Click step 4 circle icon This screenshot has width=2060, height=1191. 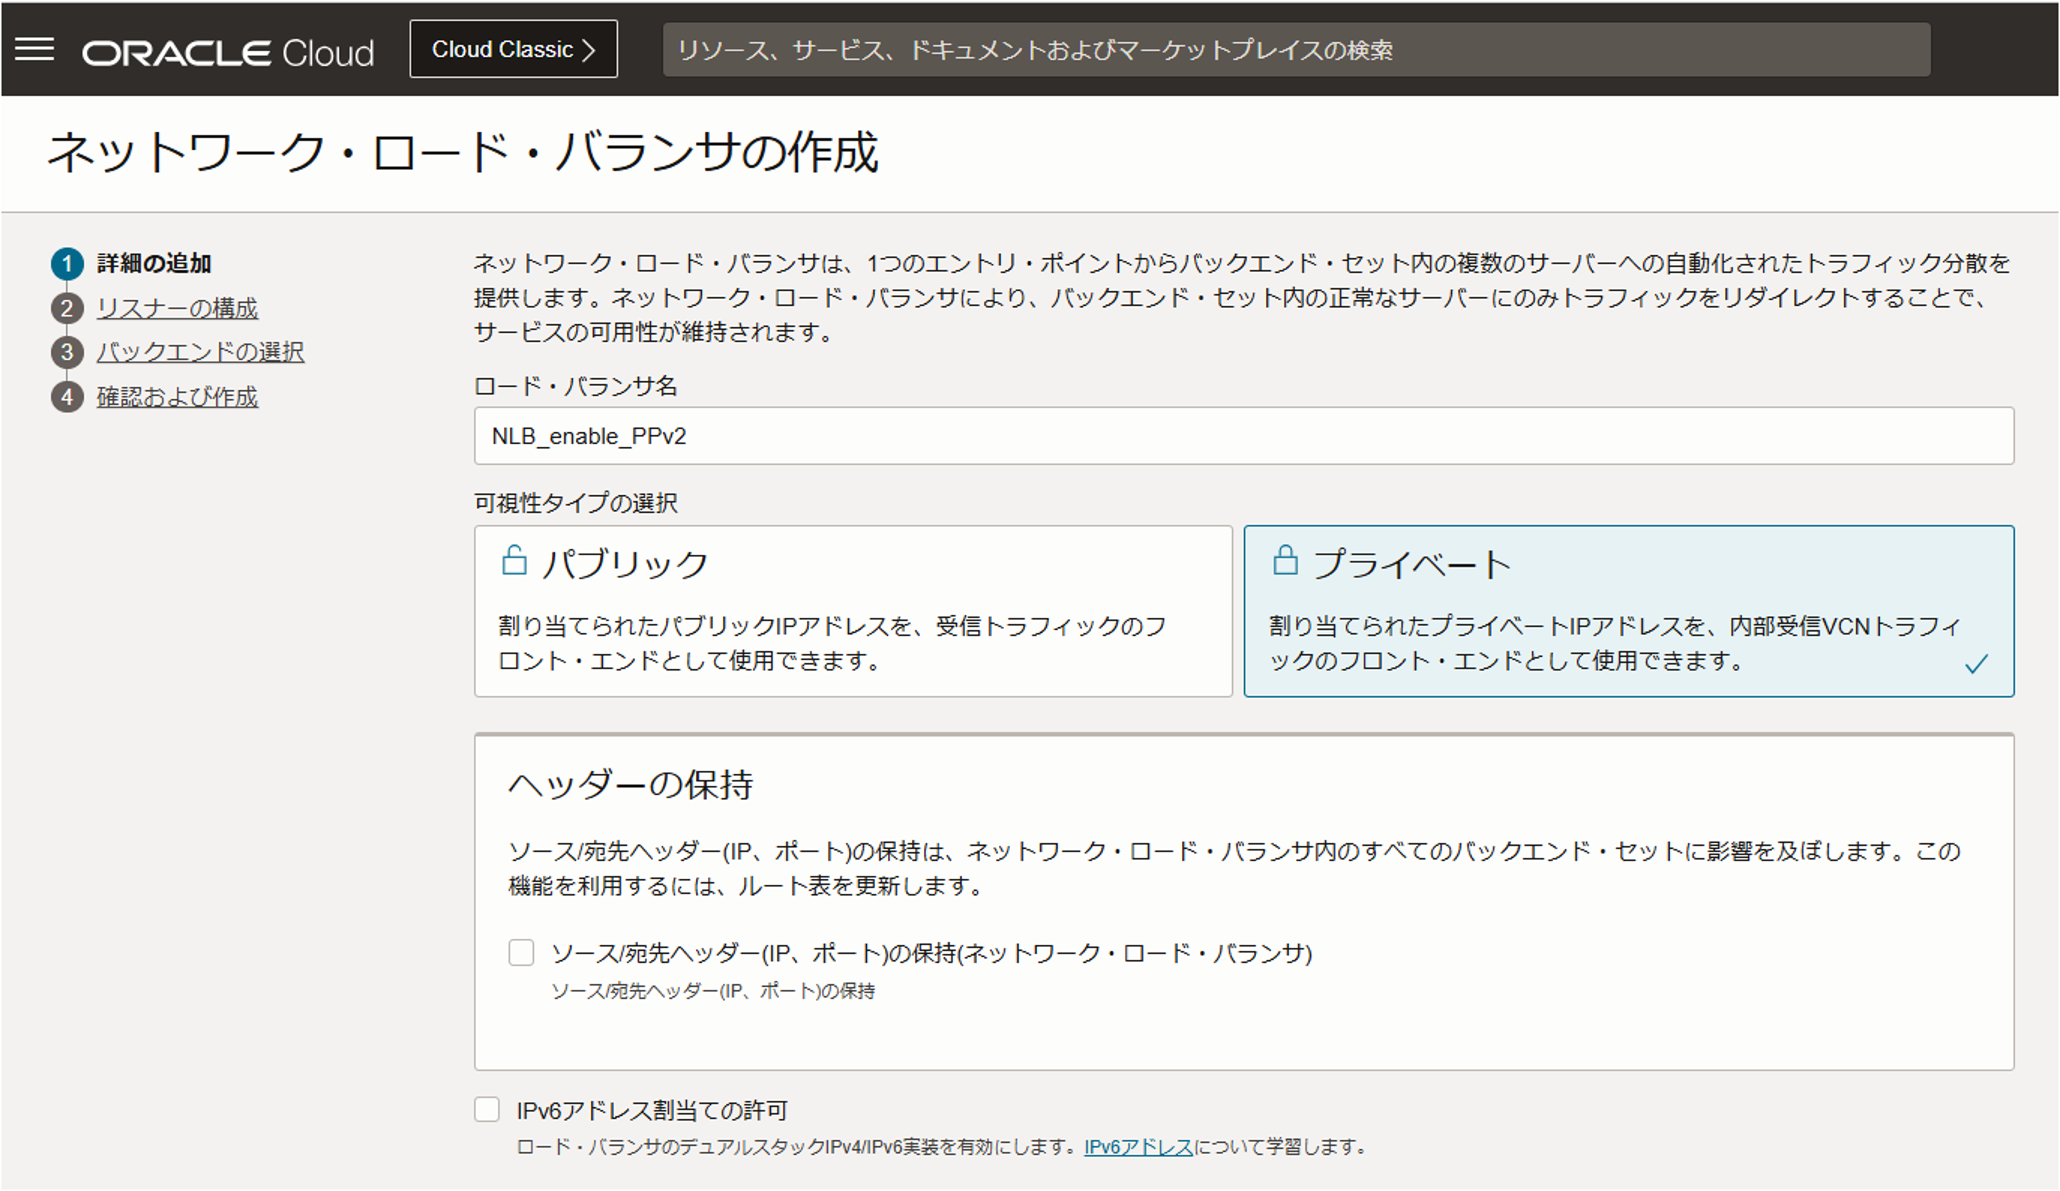tap(66, 396)
